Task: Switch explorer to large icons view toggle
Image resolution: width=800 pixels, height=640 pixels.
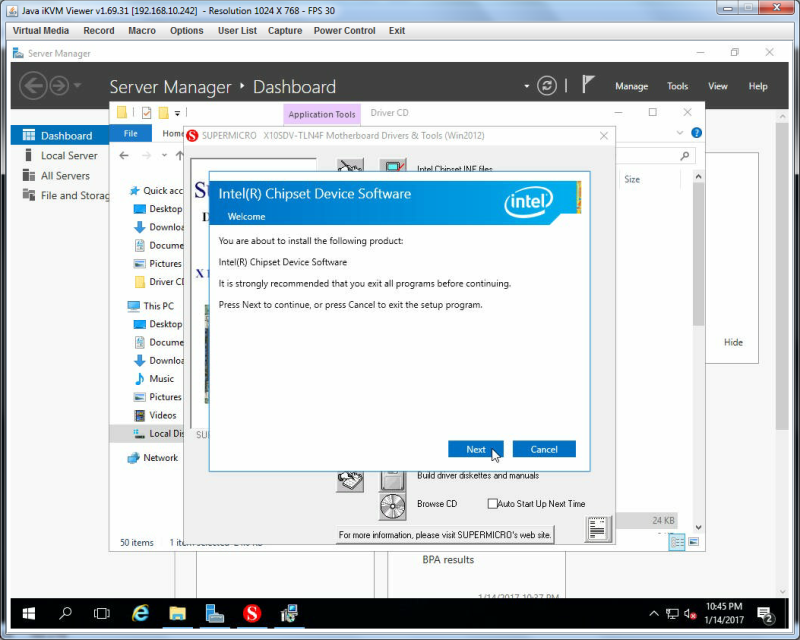Action: click(x=693, y=542)
